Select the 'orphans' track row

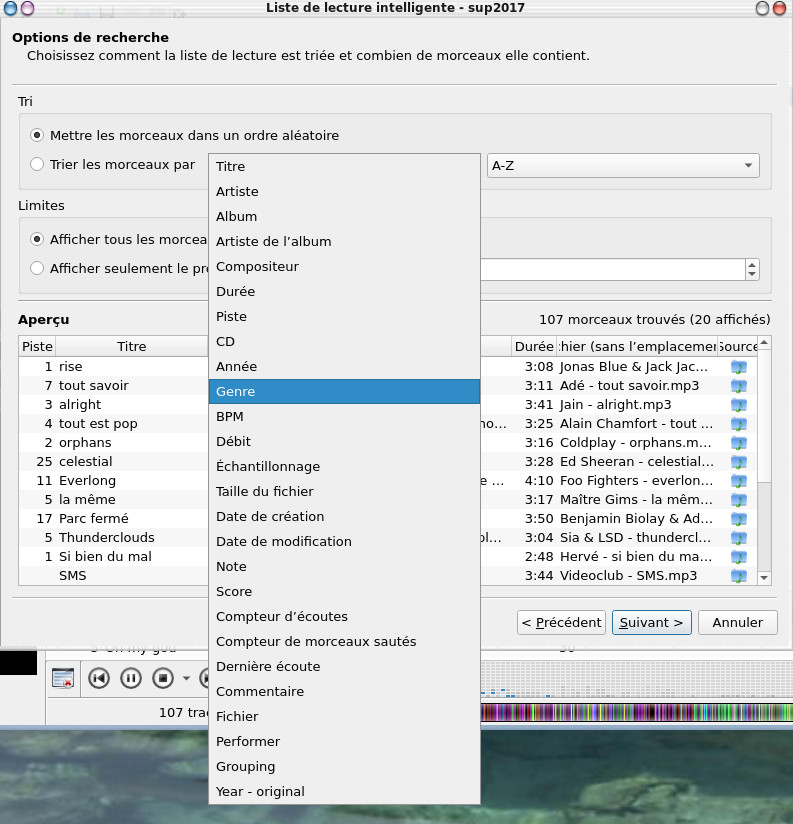pyautogui.click(x=114, y=442)
